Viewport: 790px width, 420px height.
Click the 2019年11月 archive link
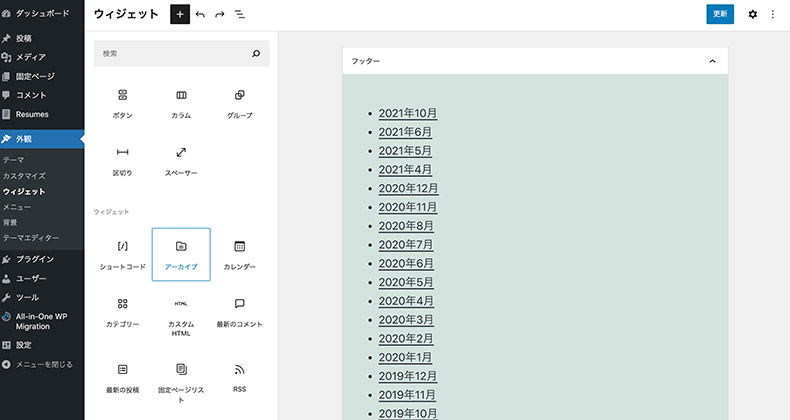click(x=407, y=395)
